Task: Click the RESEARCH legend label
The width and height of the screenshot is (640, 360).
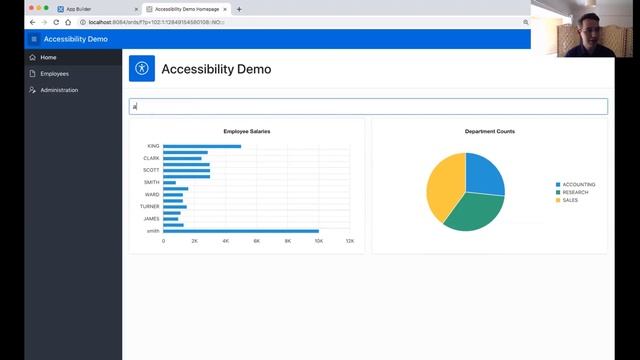Action: (576, 192)
